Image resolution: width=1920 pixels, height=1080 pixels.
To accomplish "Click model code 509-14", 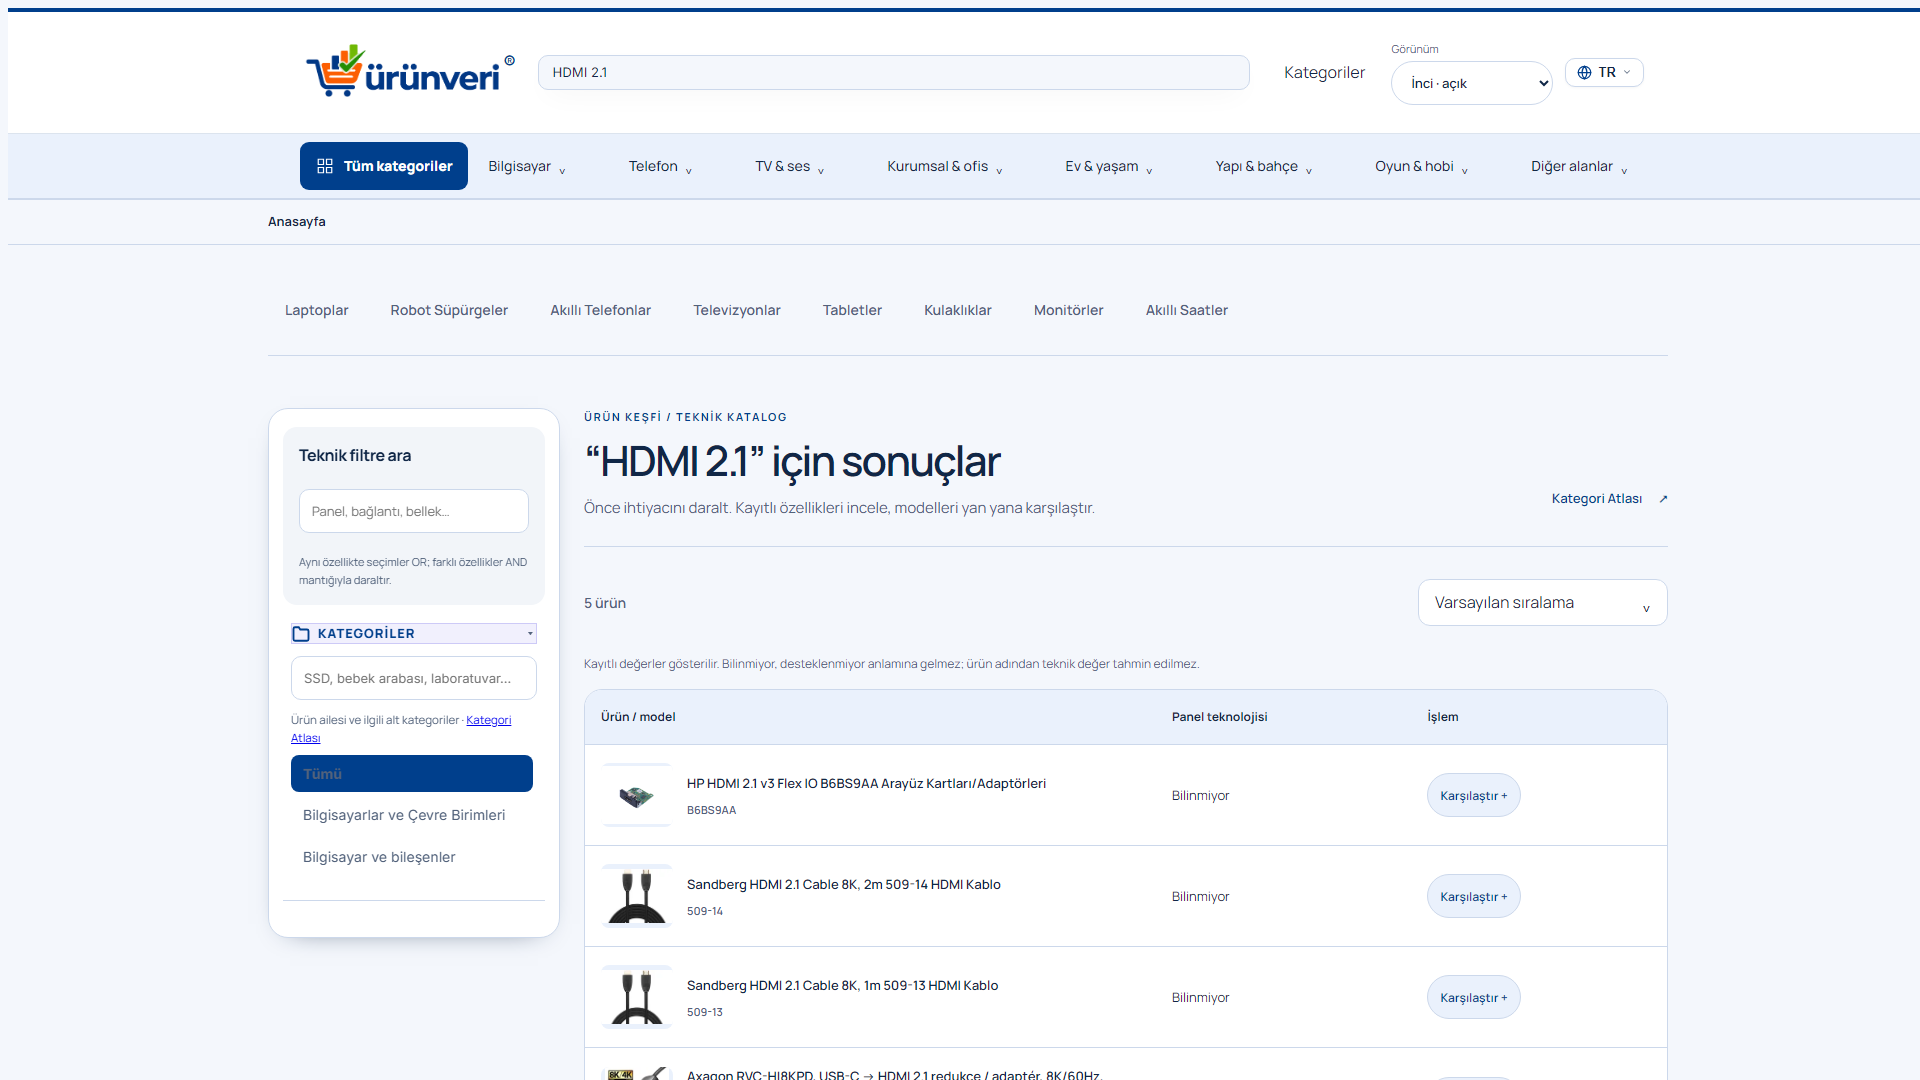I will (x=705, y=911).
